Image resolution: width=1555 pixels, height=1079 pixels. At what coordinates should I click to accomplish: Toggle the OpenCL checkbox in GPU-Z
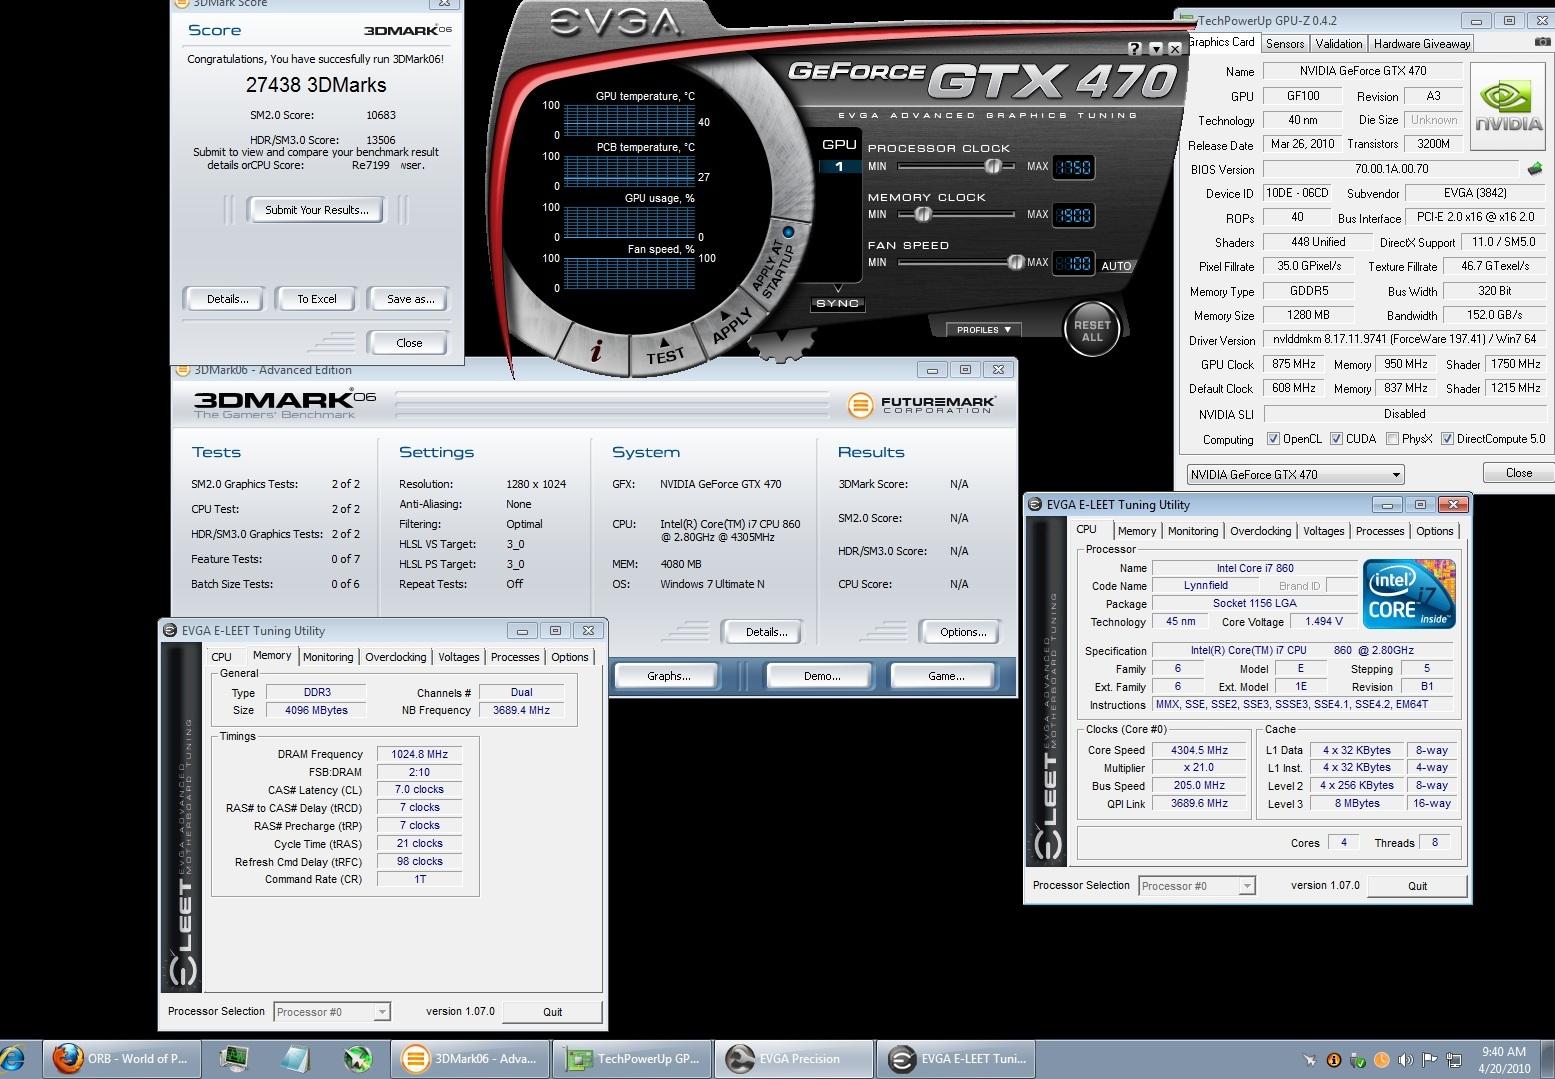pyautogui.click(x=1273, y=439)
